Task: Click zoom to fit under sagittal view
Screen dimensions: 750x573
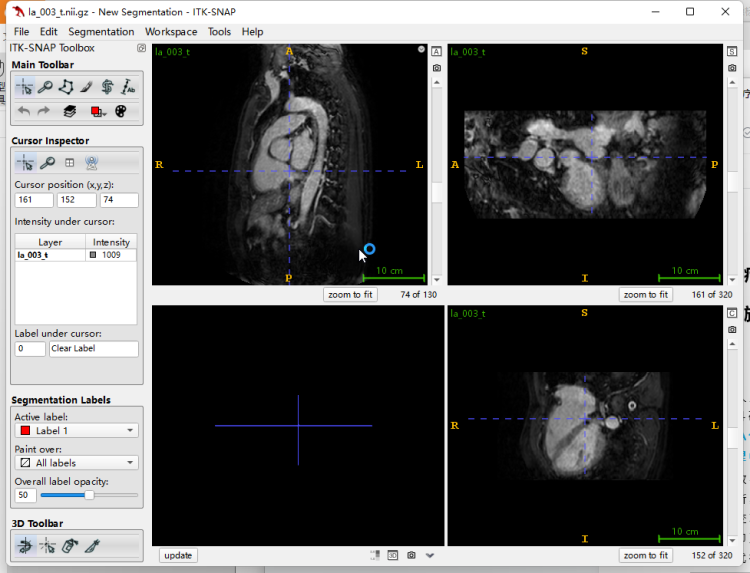Action: point(646,295)
